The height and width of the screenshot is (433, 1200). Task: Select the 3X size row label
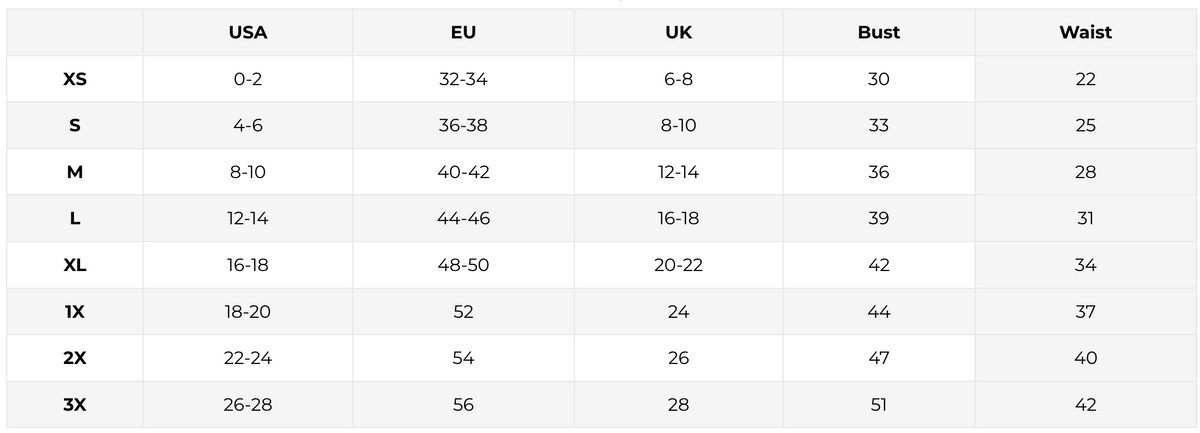point(75,405)
